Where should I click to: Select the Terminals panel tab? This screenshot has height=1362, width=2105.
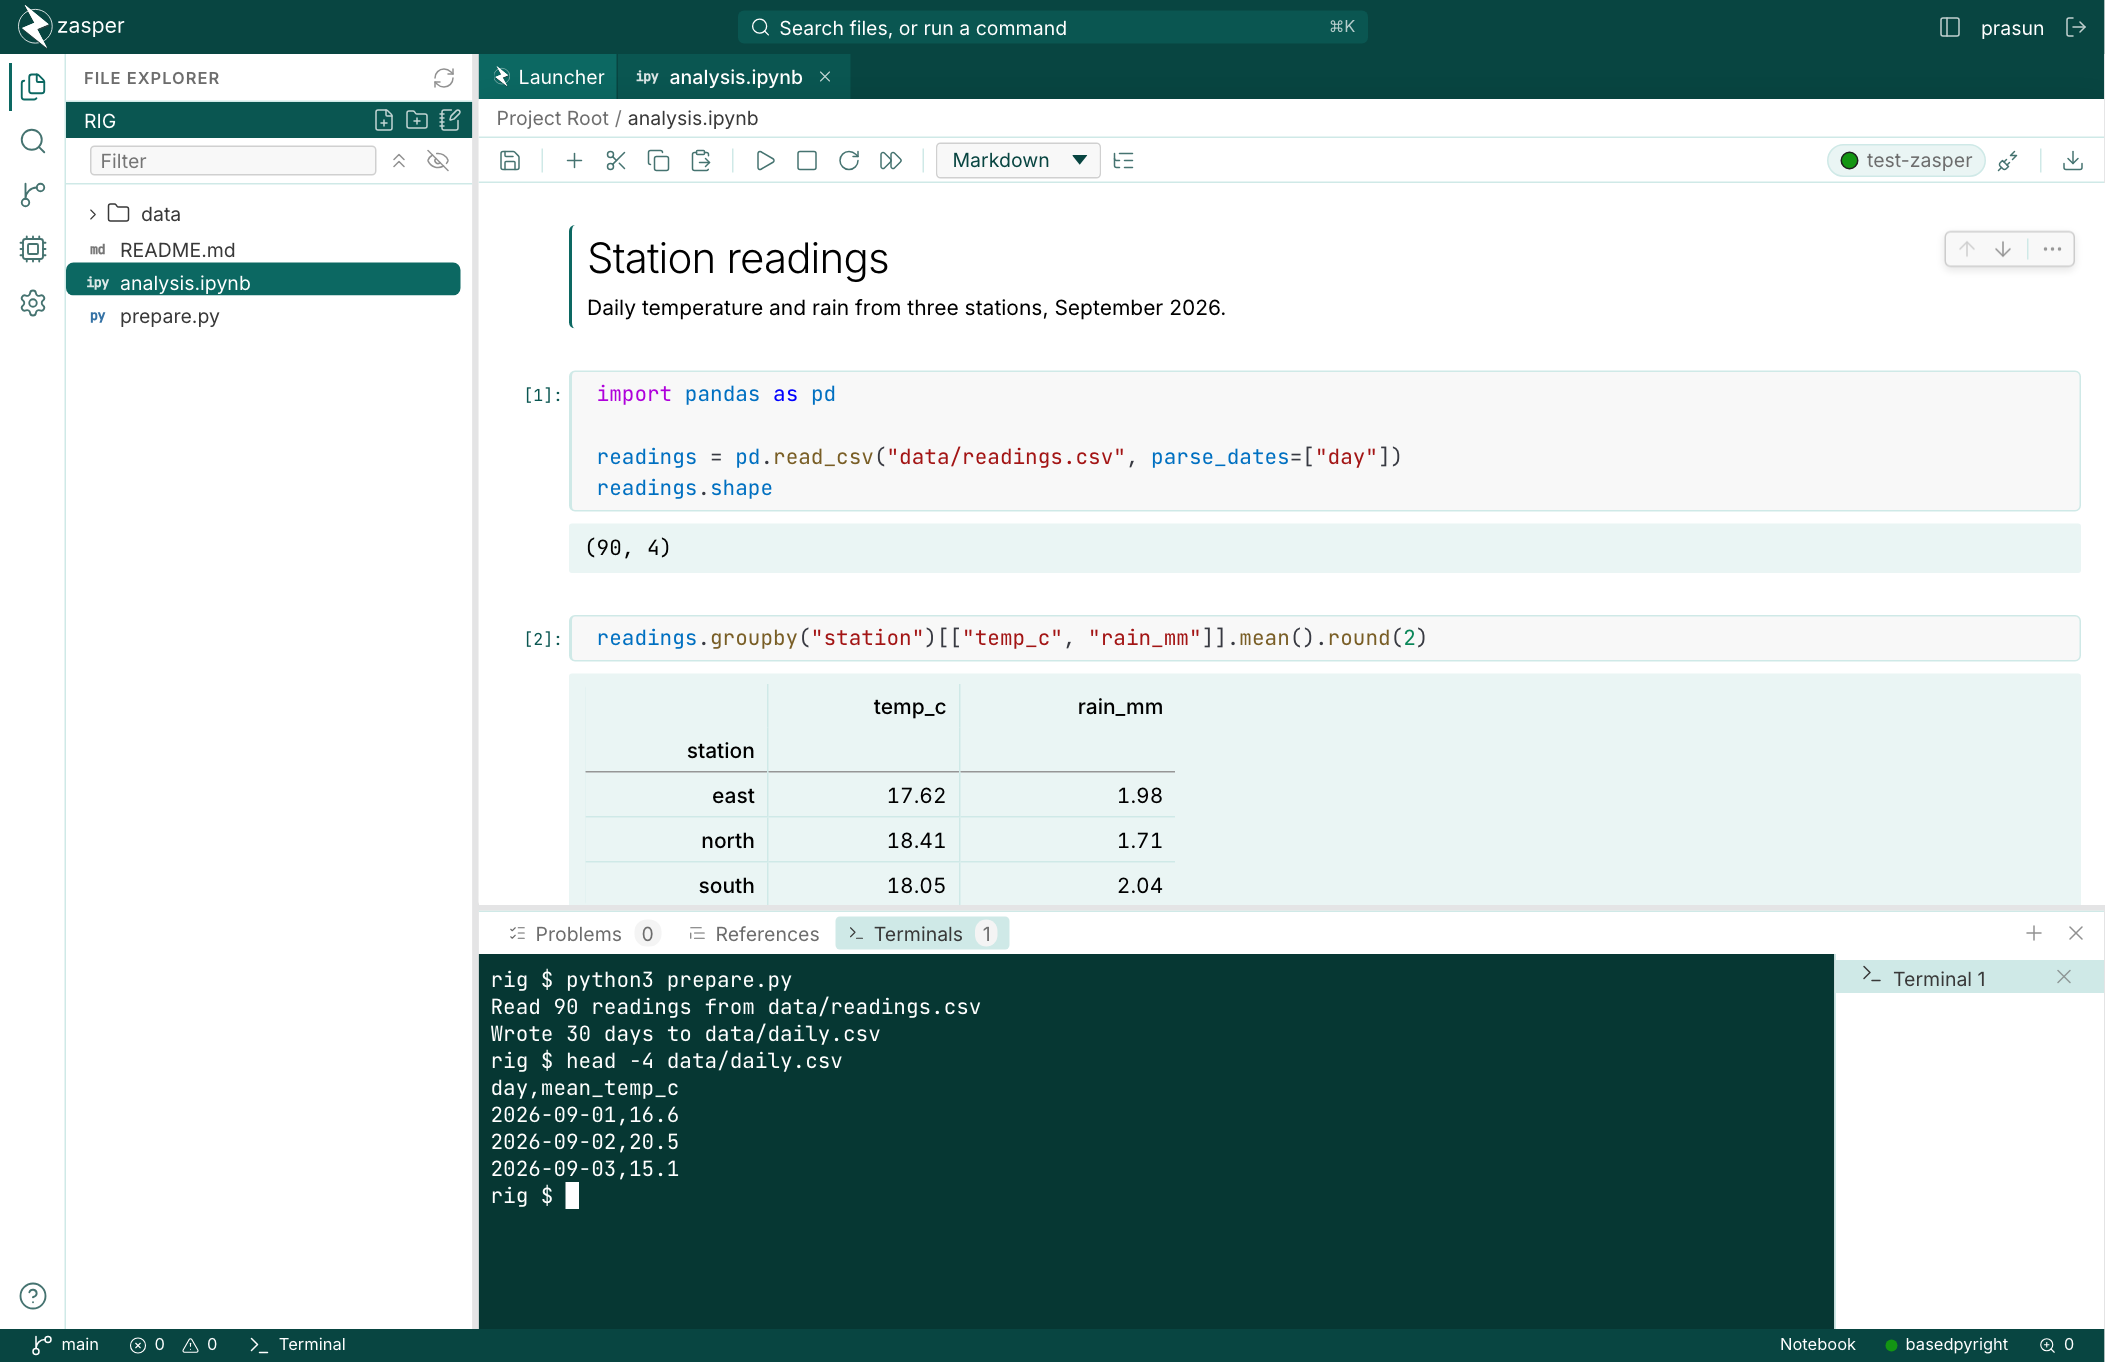tap(922, 934)
